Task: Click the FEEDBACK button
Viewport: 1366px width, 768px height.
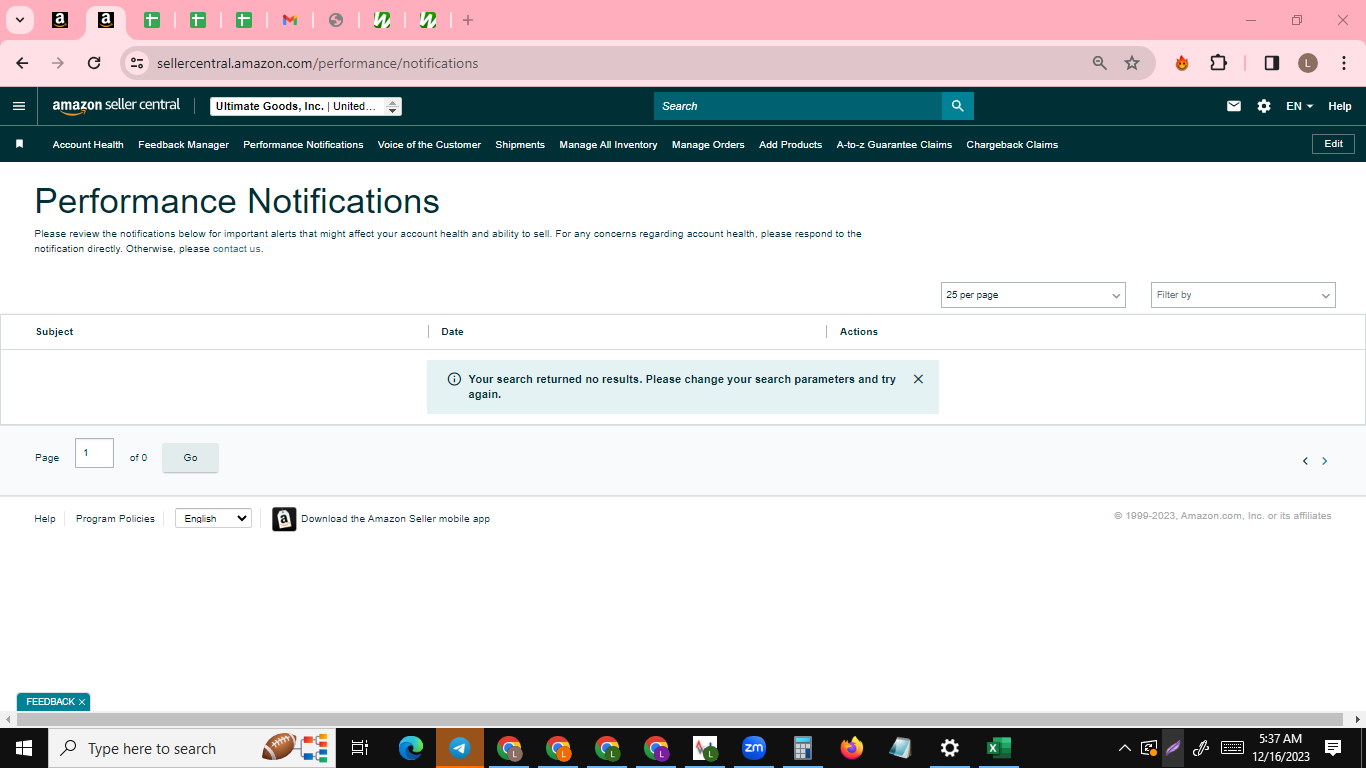Action: 50,702
